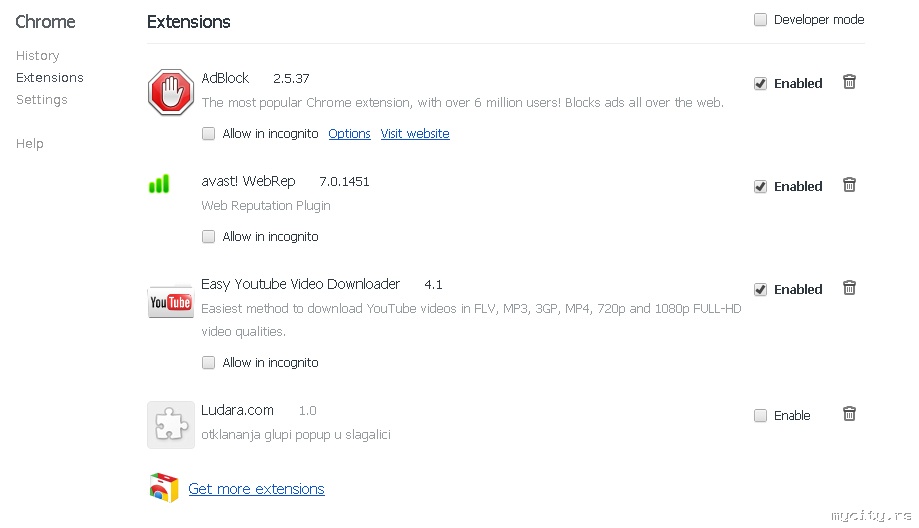This screenshot has width=919, height=528.
Task: Click the Chrome Web Store icon
Action: (164, 487)
